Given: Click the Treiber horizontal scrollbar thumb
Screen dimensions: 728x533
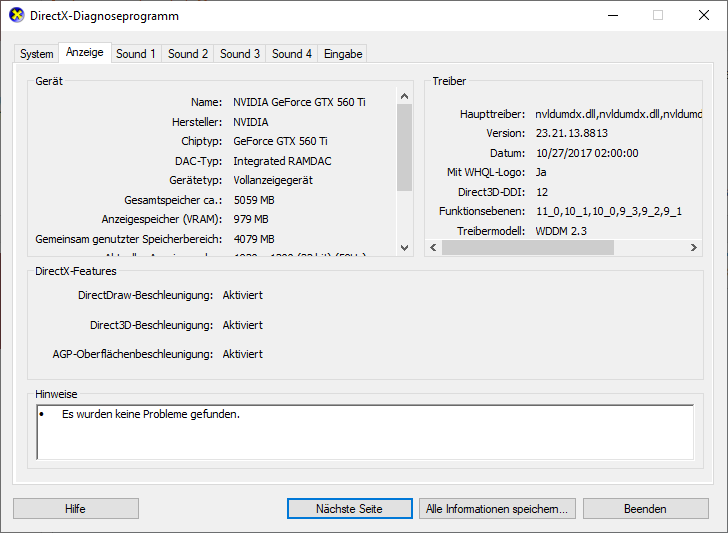Looking at the screenshot, I should tap(527, 247).
